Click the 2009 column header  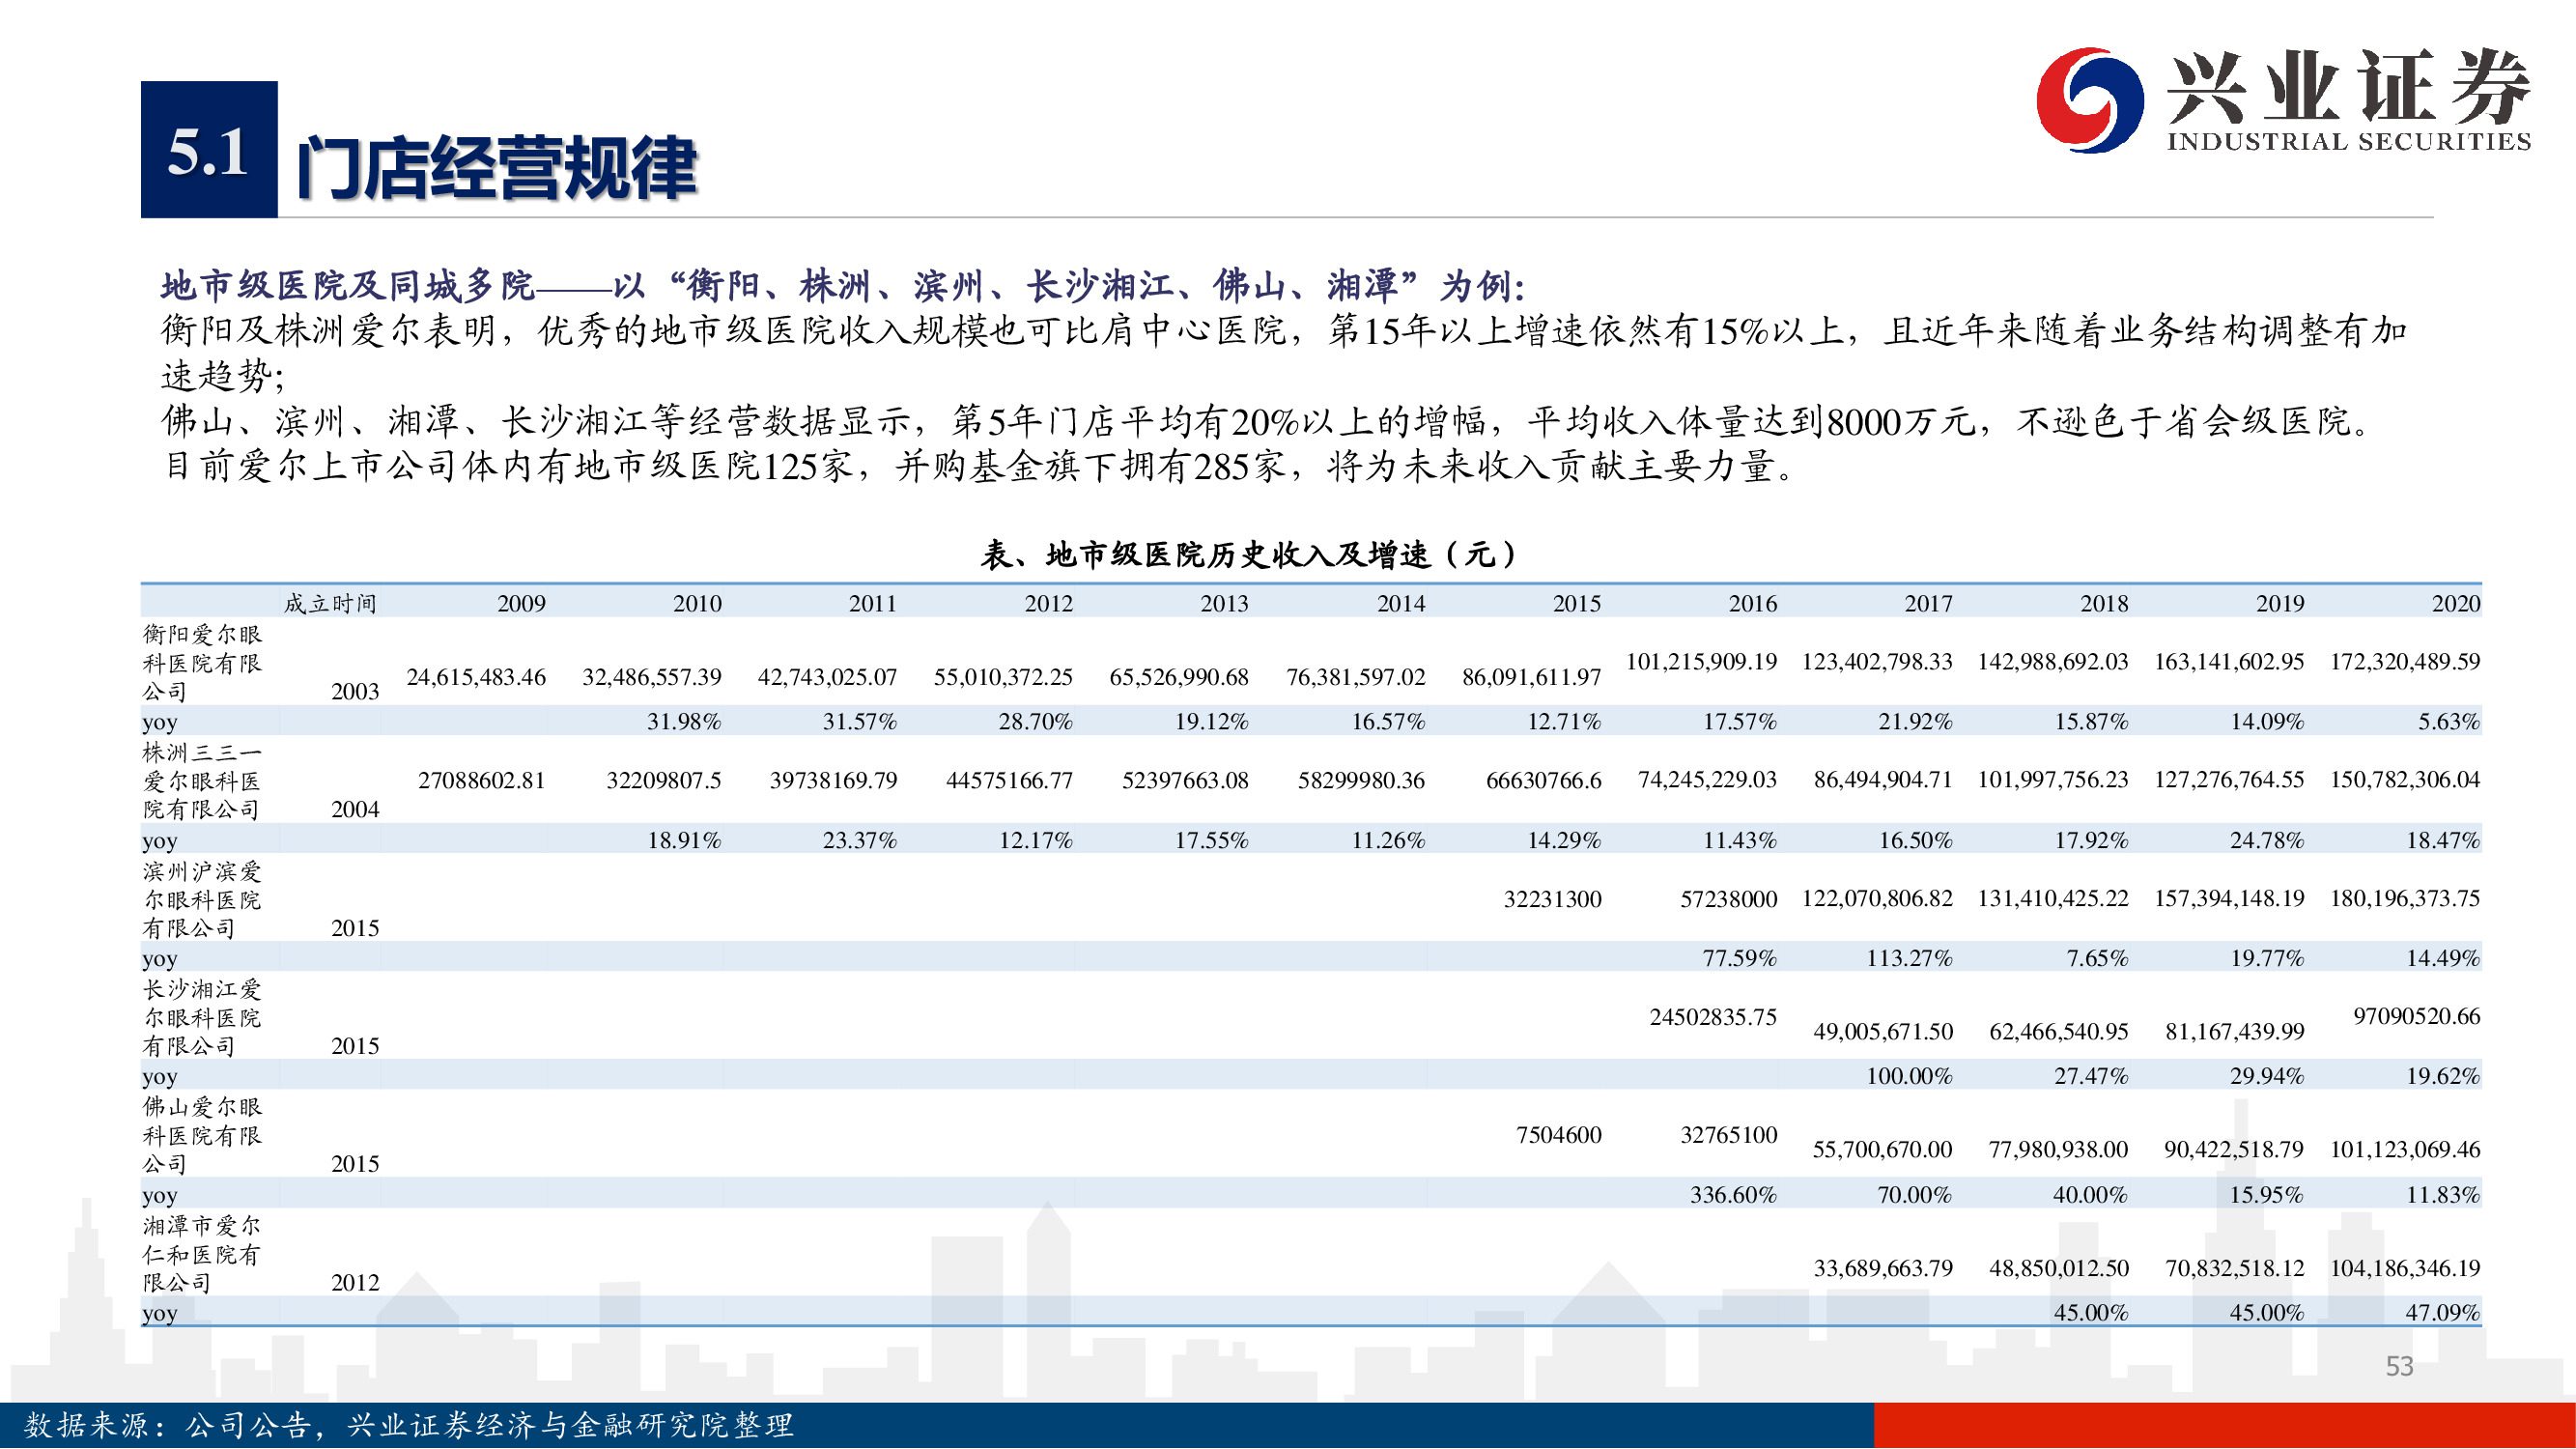tap(521, 603)
